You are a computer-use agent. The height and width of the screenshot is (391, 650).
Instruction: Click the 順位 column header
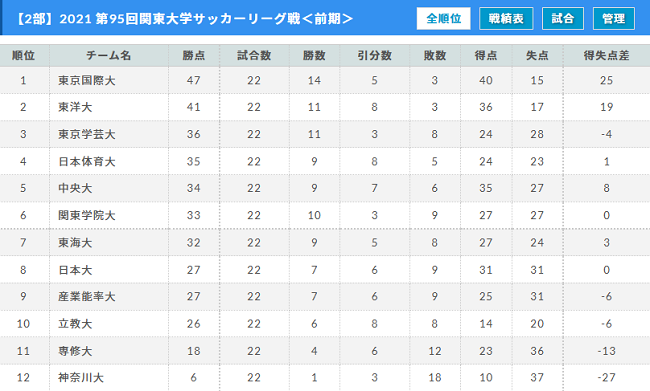23,56
